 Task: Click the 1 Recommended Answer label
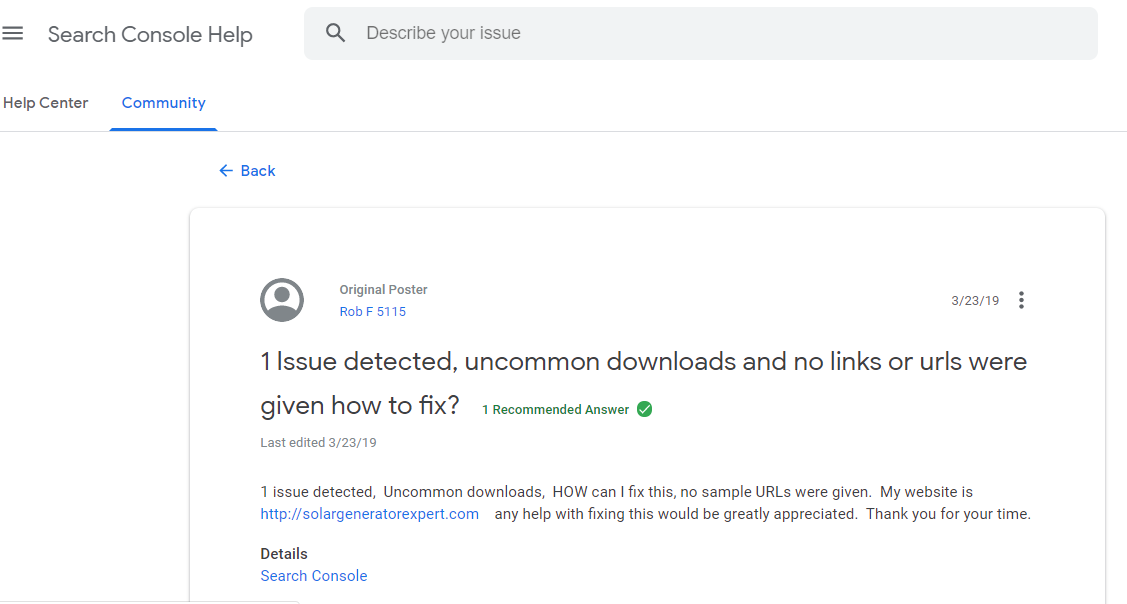[556, 410]
